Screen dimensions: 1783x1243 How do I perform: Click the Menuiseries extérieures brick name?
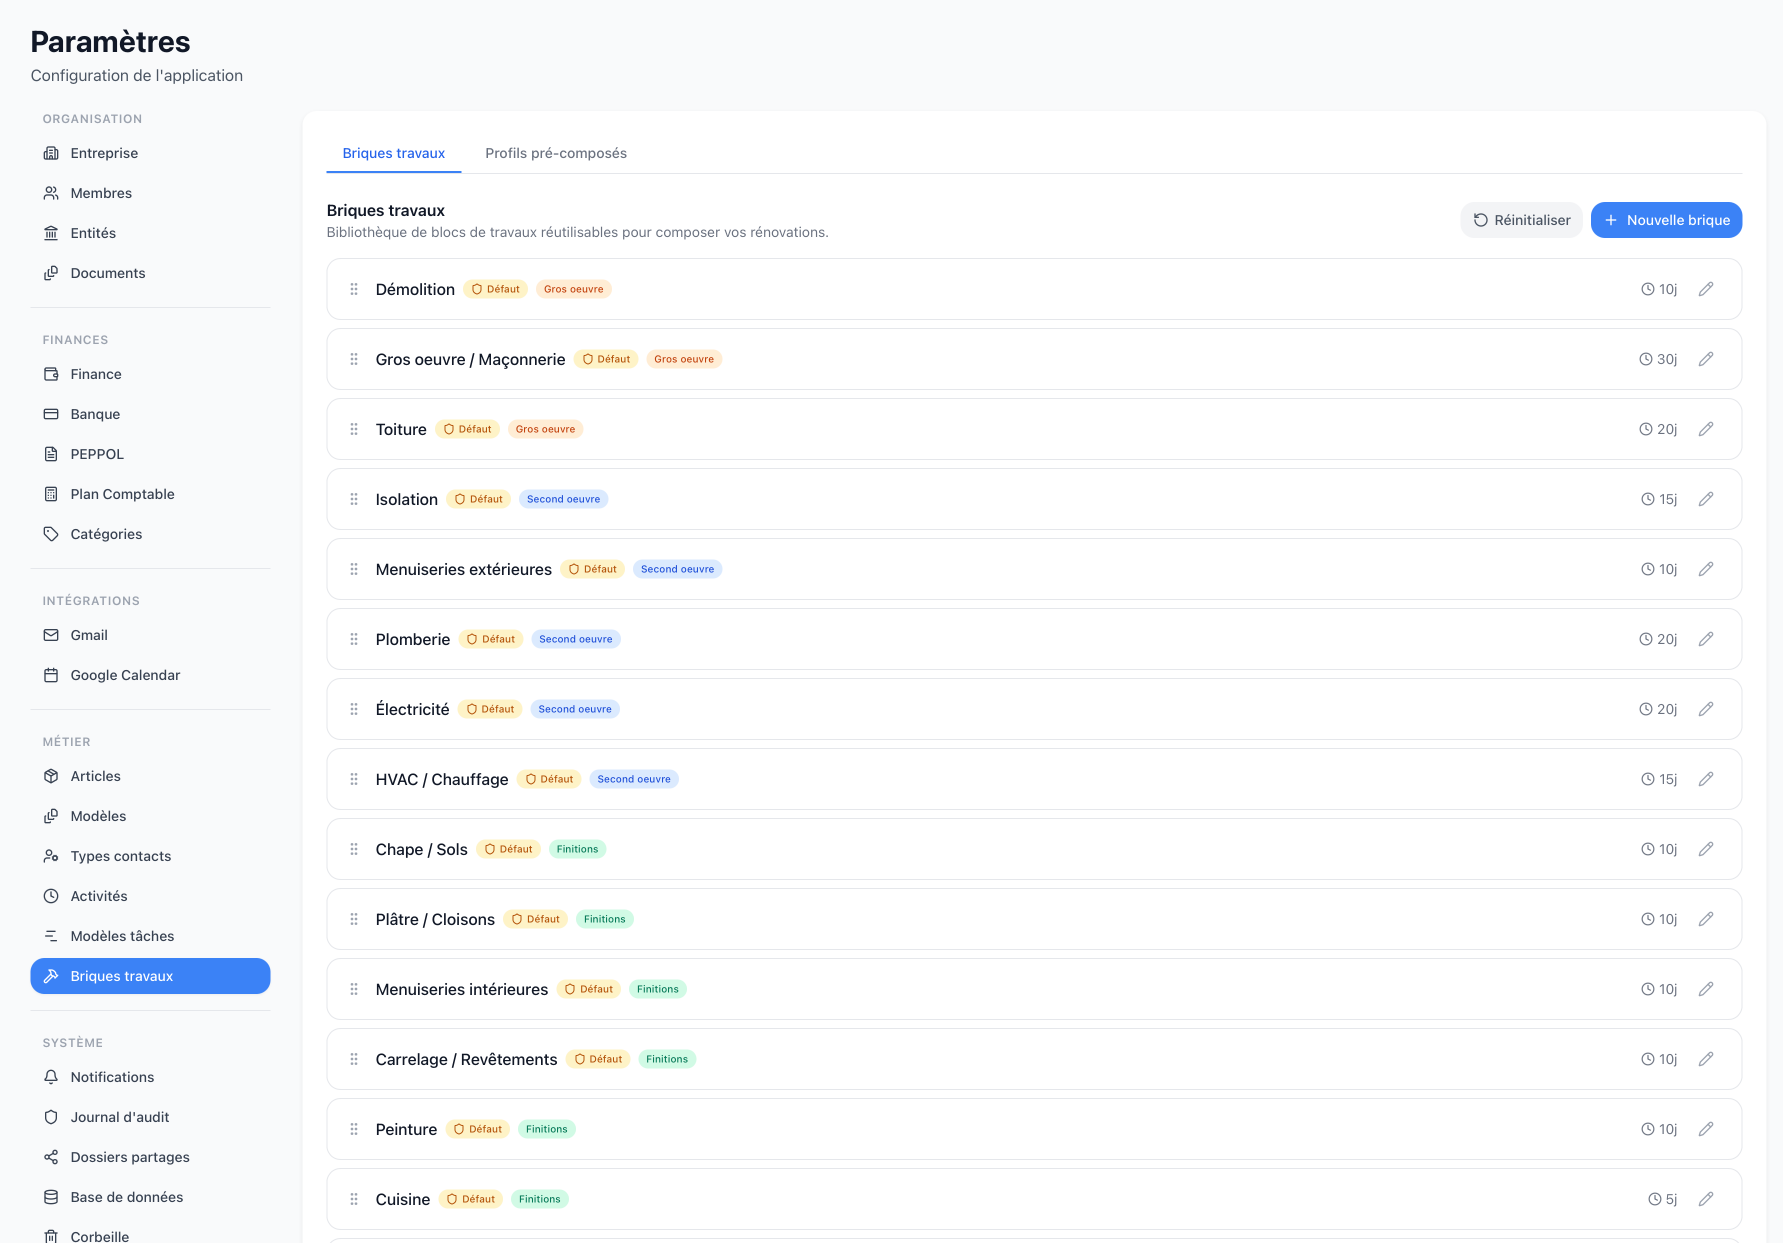(x=464, y=569)
